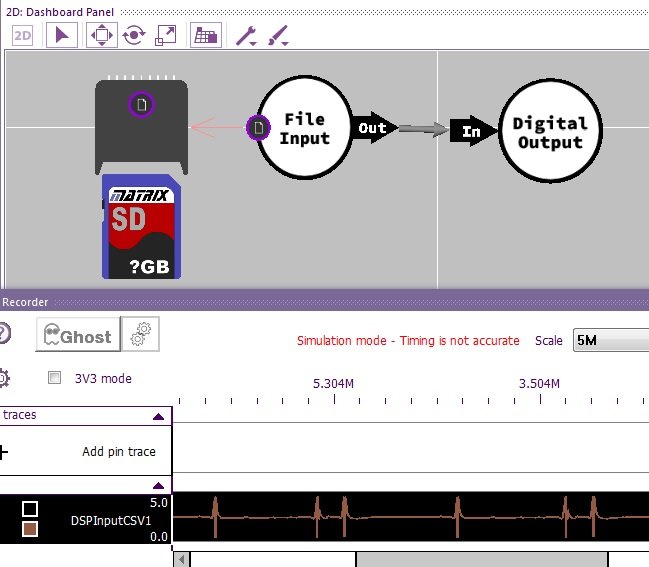Click the brown DSPInputCSV1 trace color swatch
Viewport: 649px width, 567px height.
[30, 528]
